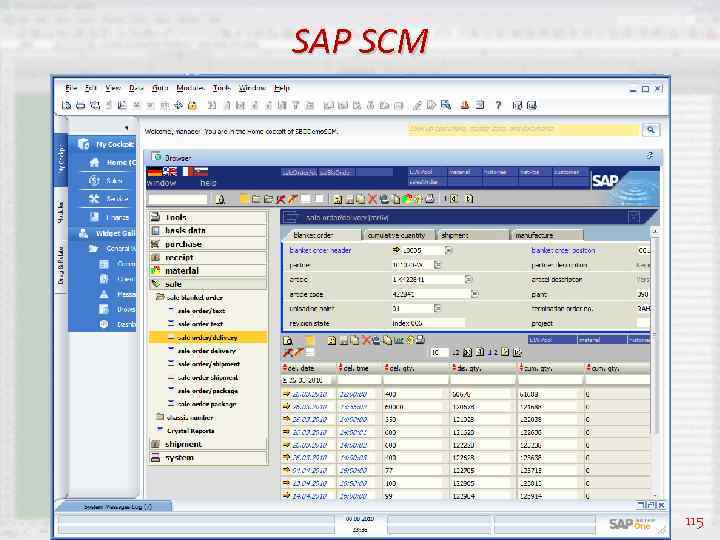Click the Browser panel title icon
Screen dimensions: 720x540
(x=156, y=157)
